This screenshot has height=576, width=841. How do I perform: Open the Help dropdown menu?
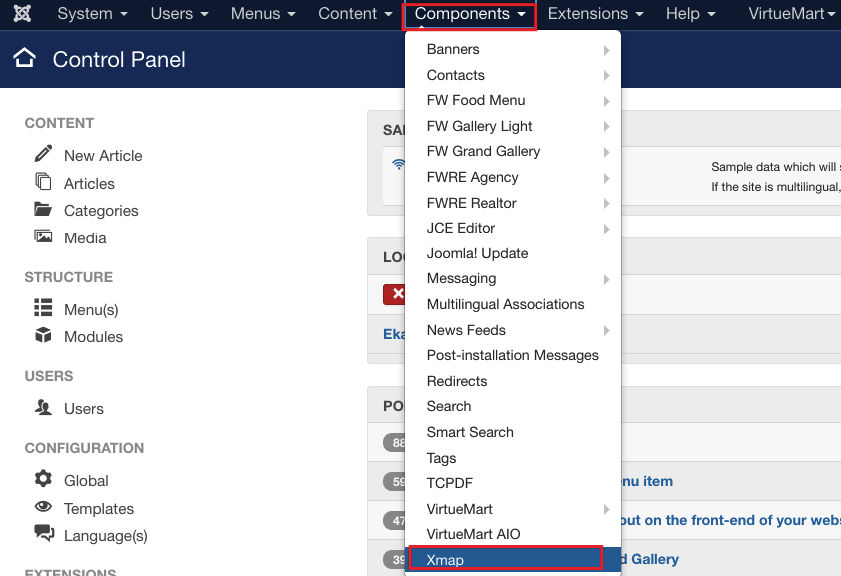coord(691,14)
